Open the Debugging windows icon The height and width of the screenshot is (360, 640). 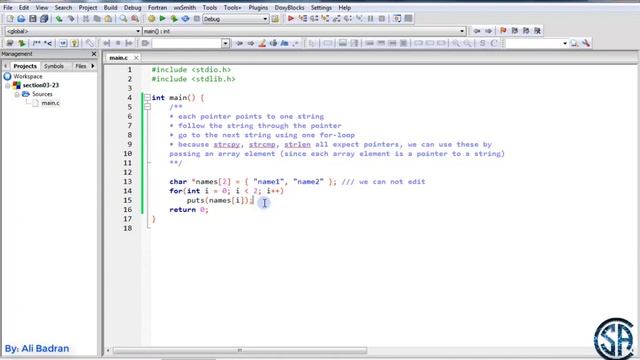pos(397,19)
